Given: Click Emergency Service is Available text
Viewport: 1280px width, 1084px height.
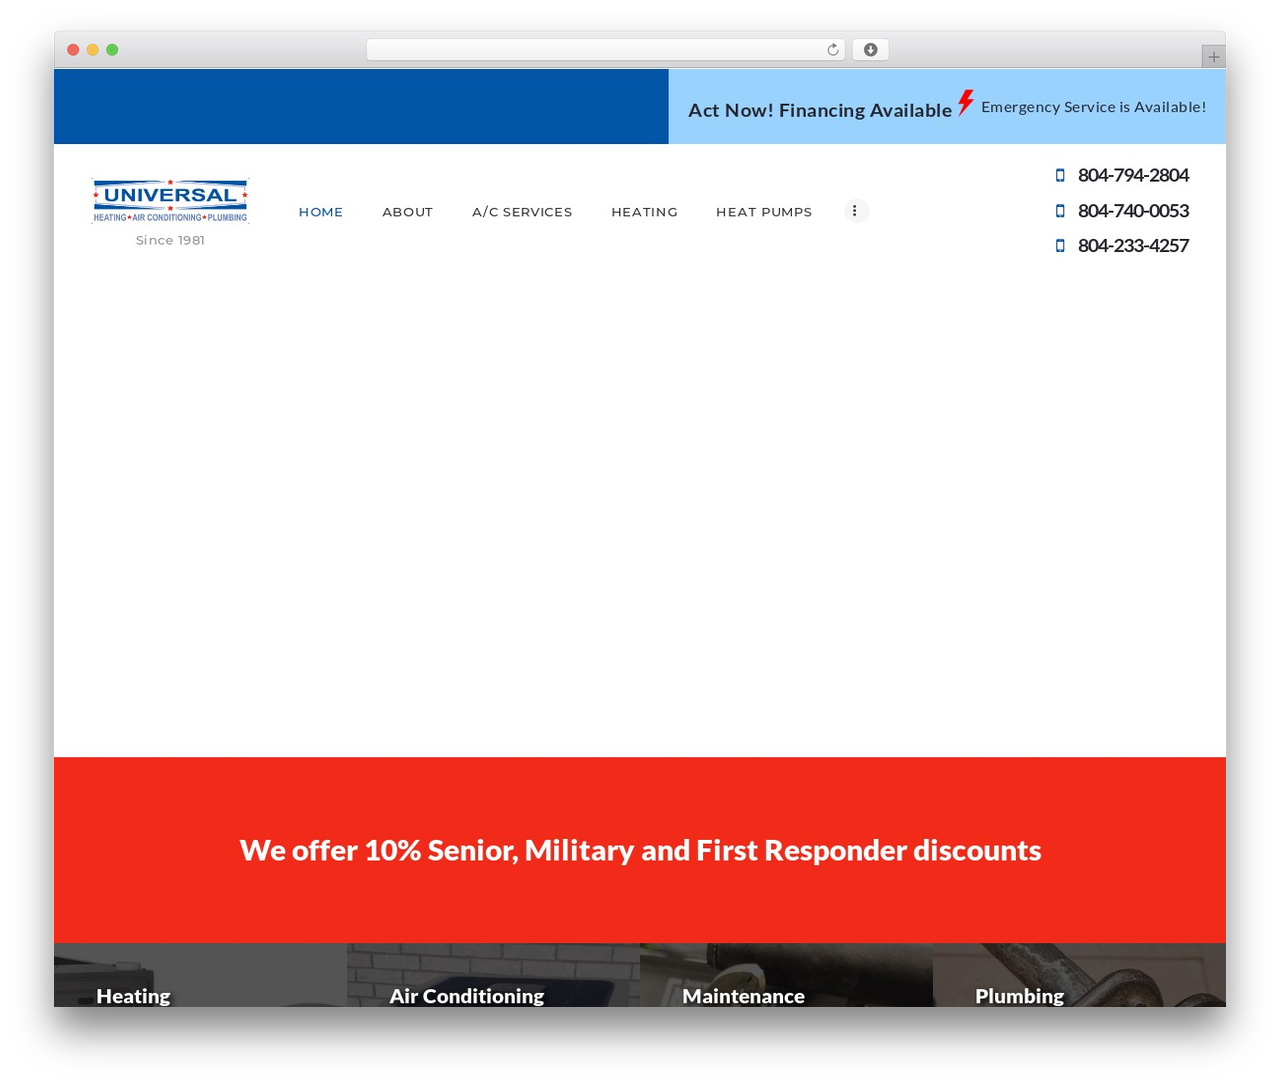Looking at the screenshot, I should pos(1094,107).
